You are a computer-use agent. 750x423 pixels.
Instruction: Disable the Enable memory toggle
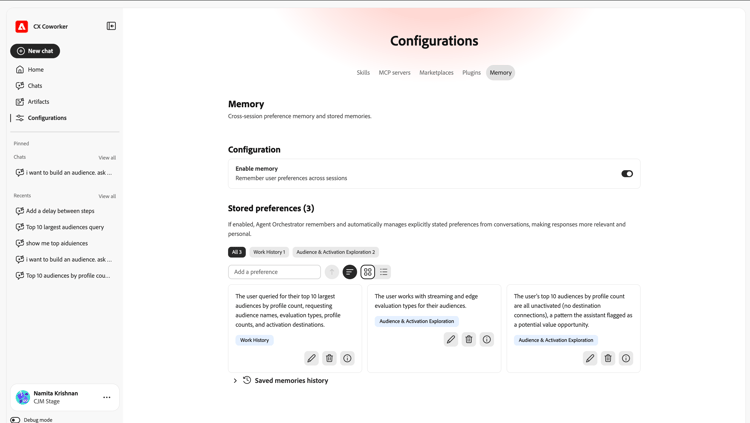tap(627, 174)
